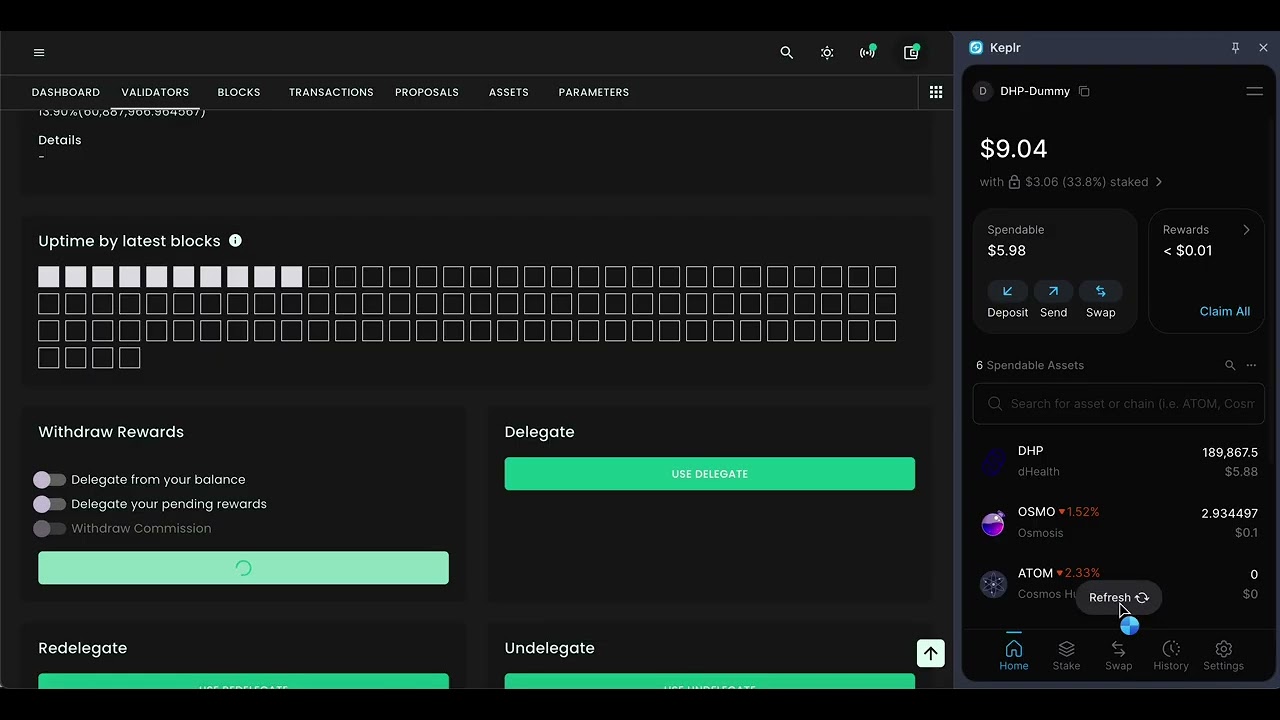Image resolution: width=1280 pixels, height=720 pixels.
Task: Click the USE UNDELEGATE button
Action: pos(710,682)
